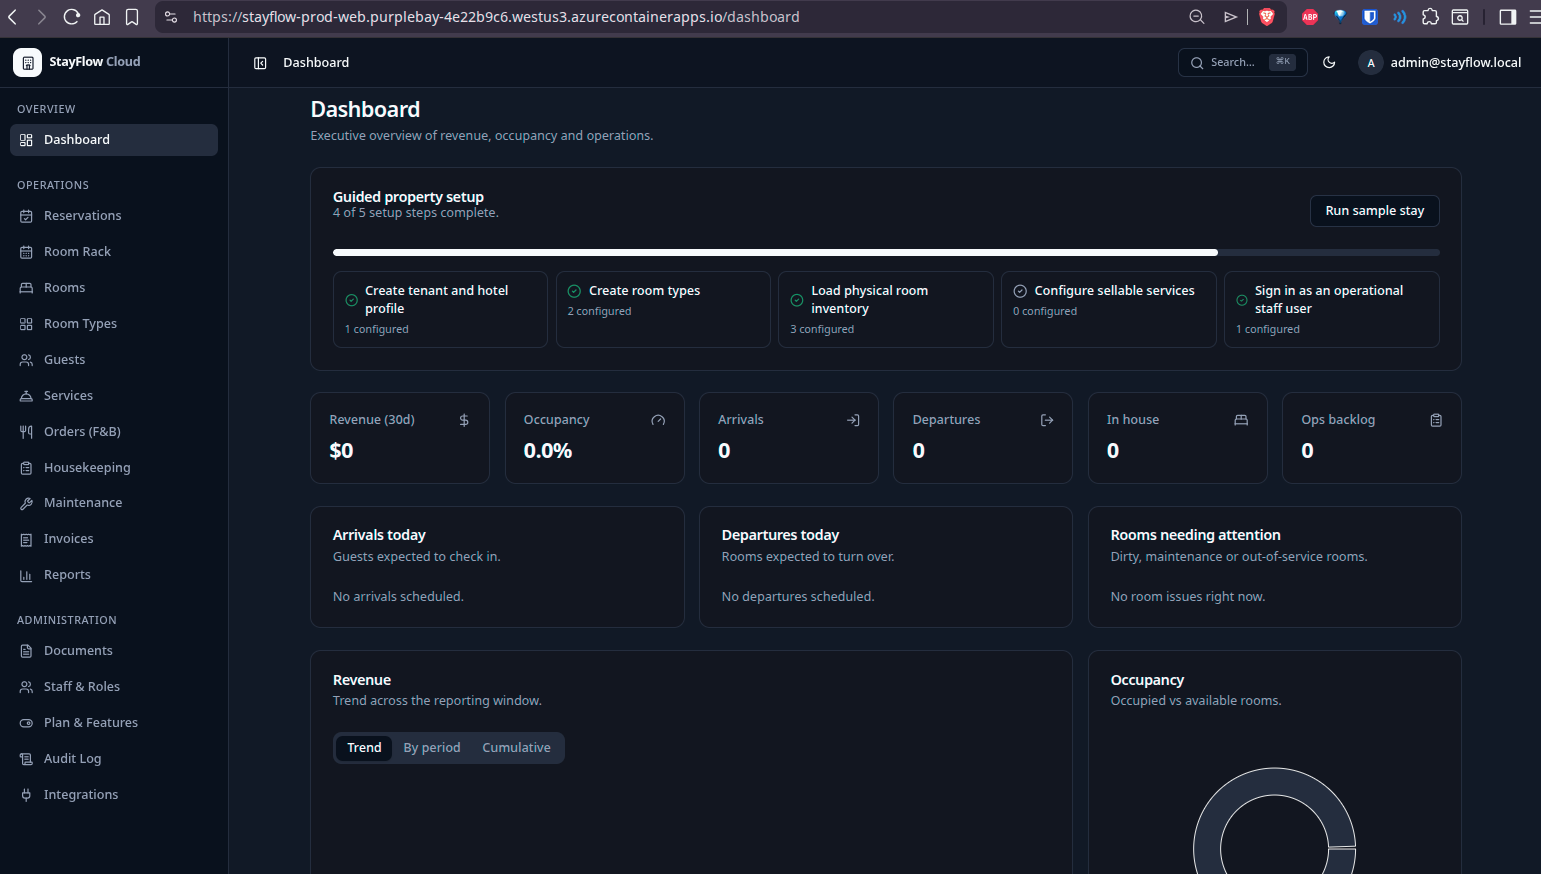
Task: Click the Housekeeping clipboard icon
Action: (x=26, y=468)
